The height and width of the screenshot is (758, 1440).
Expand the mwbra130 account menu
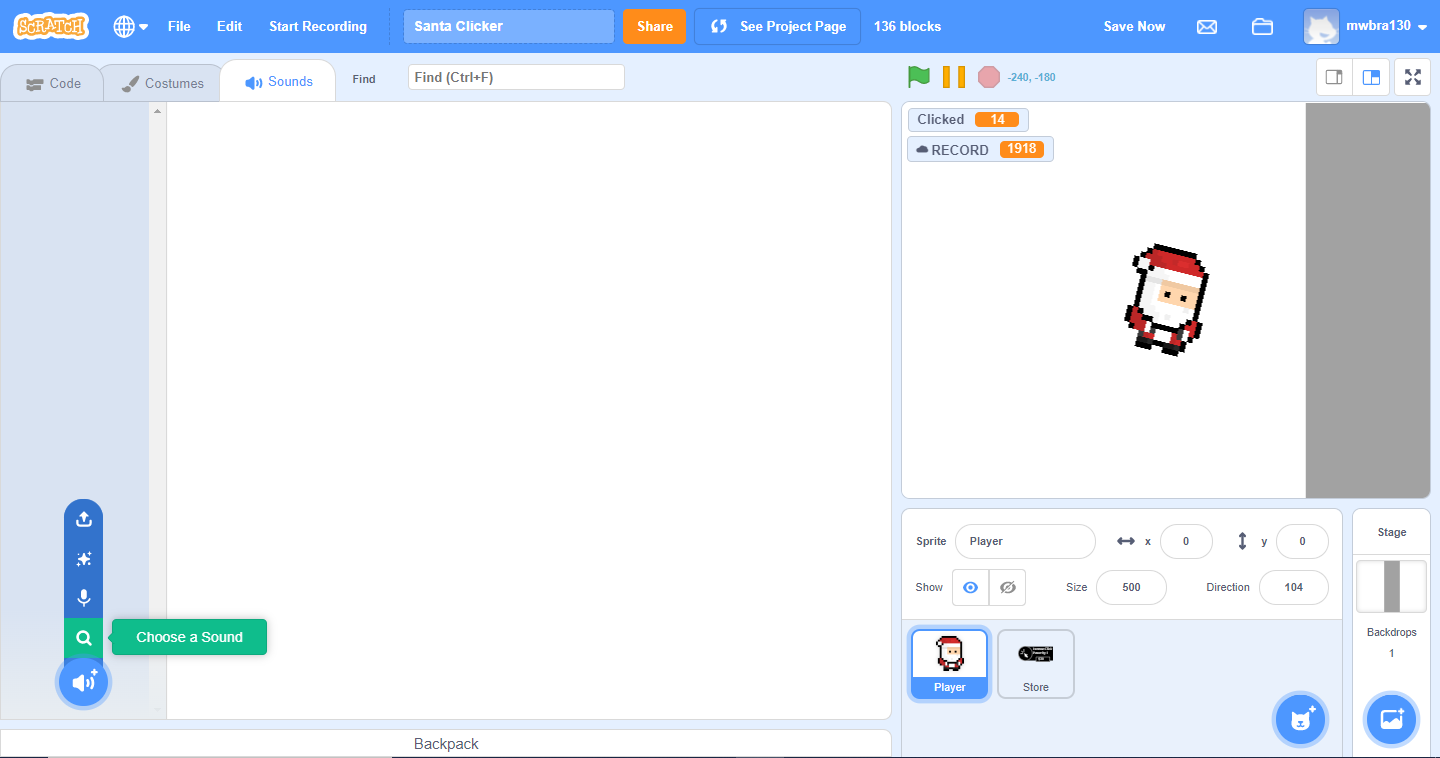click(1366, 26)
